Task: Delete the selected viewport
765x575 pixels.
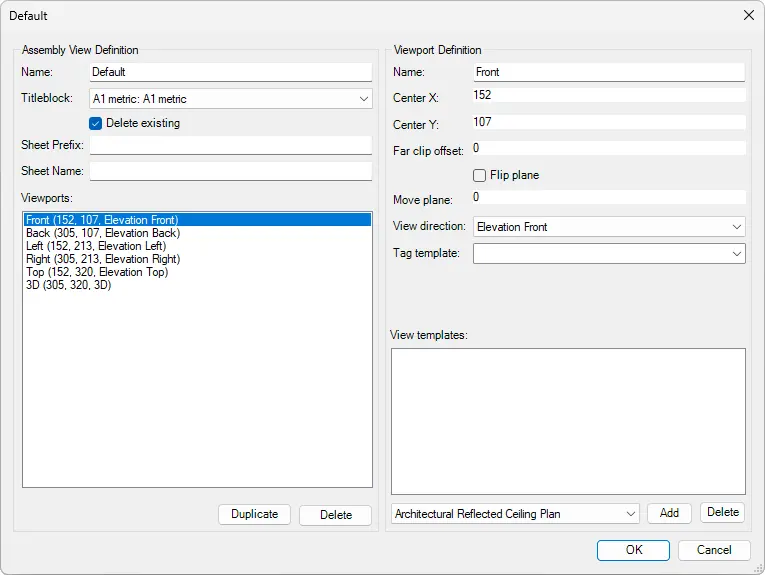Action: pos(335,515)
